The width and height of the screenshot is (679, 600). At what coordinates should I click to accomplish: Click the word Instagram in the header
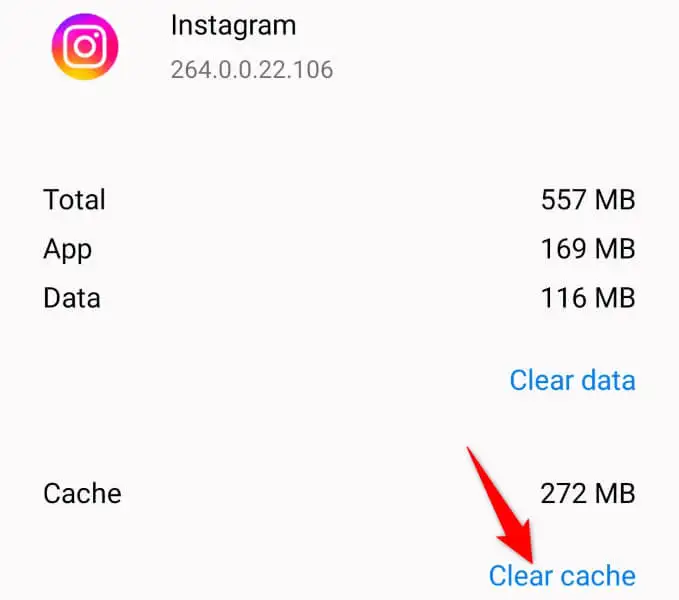click(233, 26)
